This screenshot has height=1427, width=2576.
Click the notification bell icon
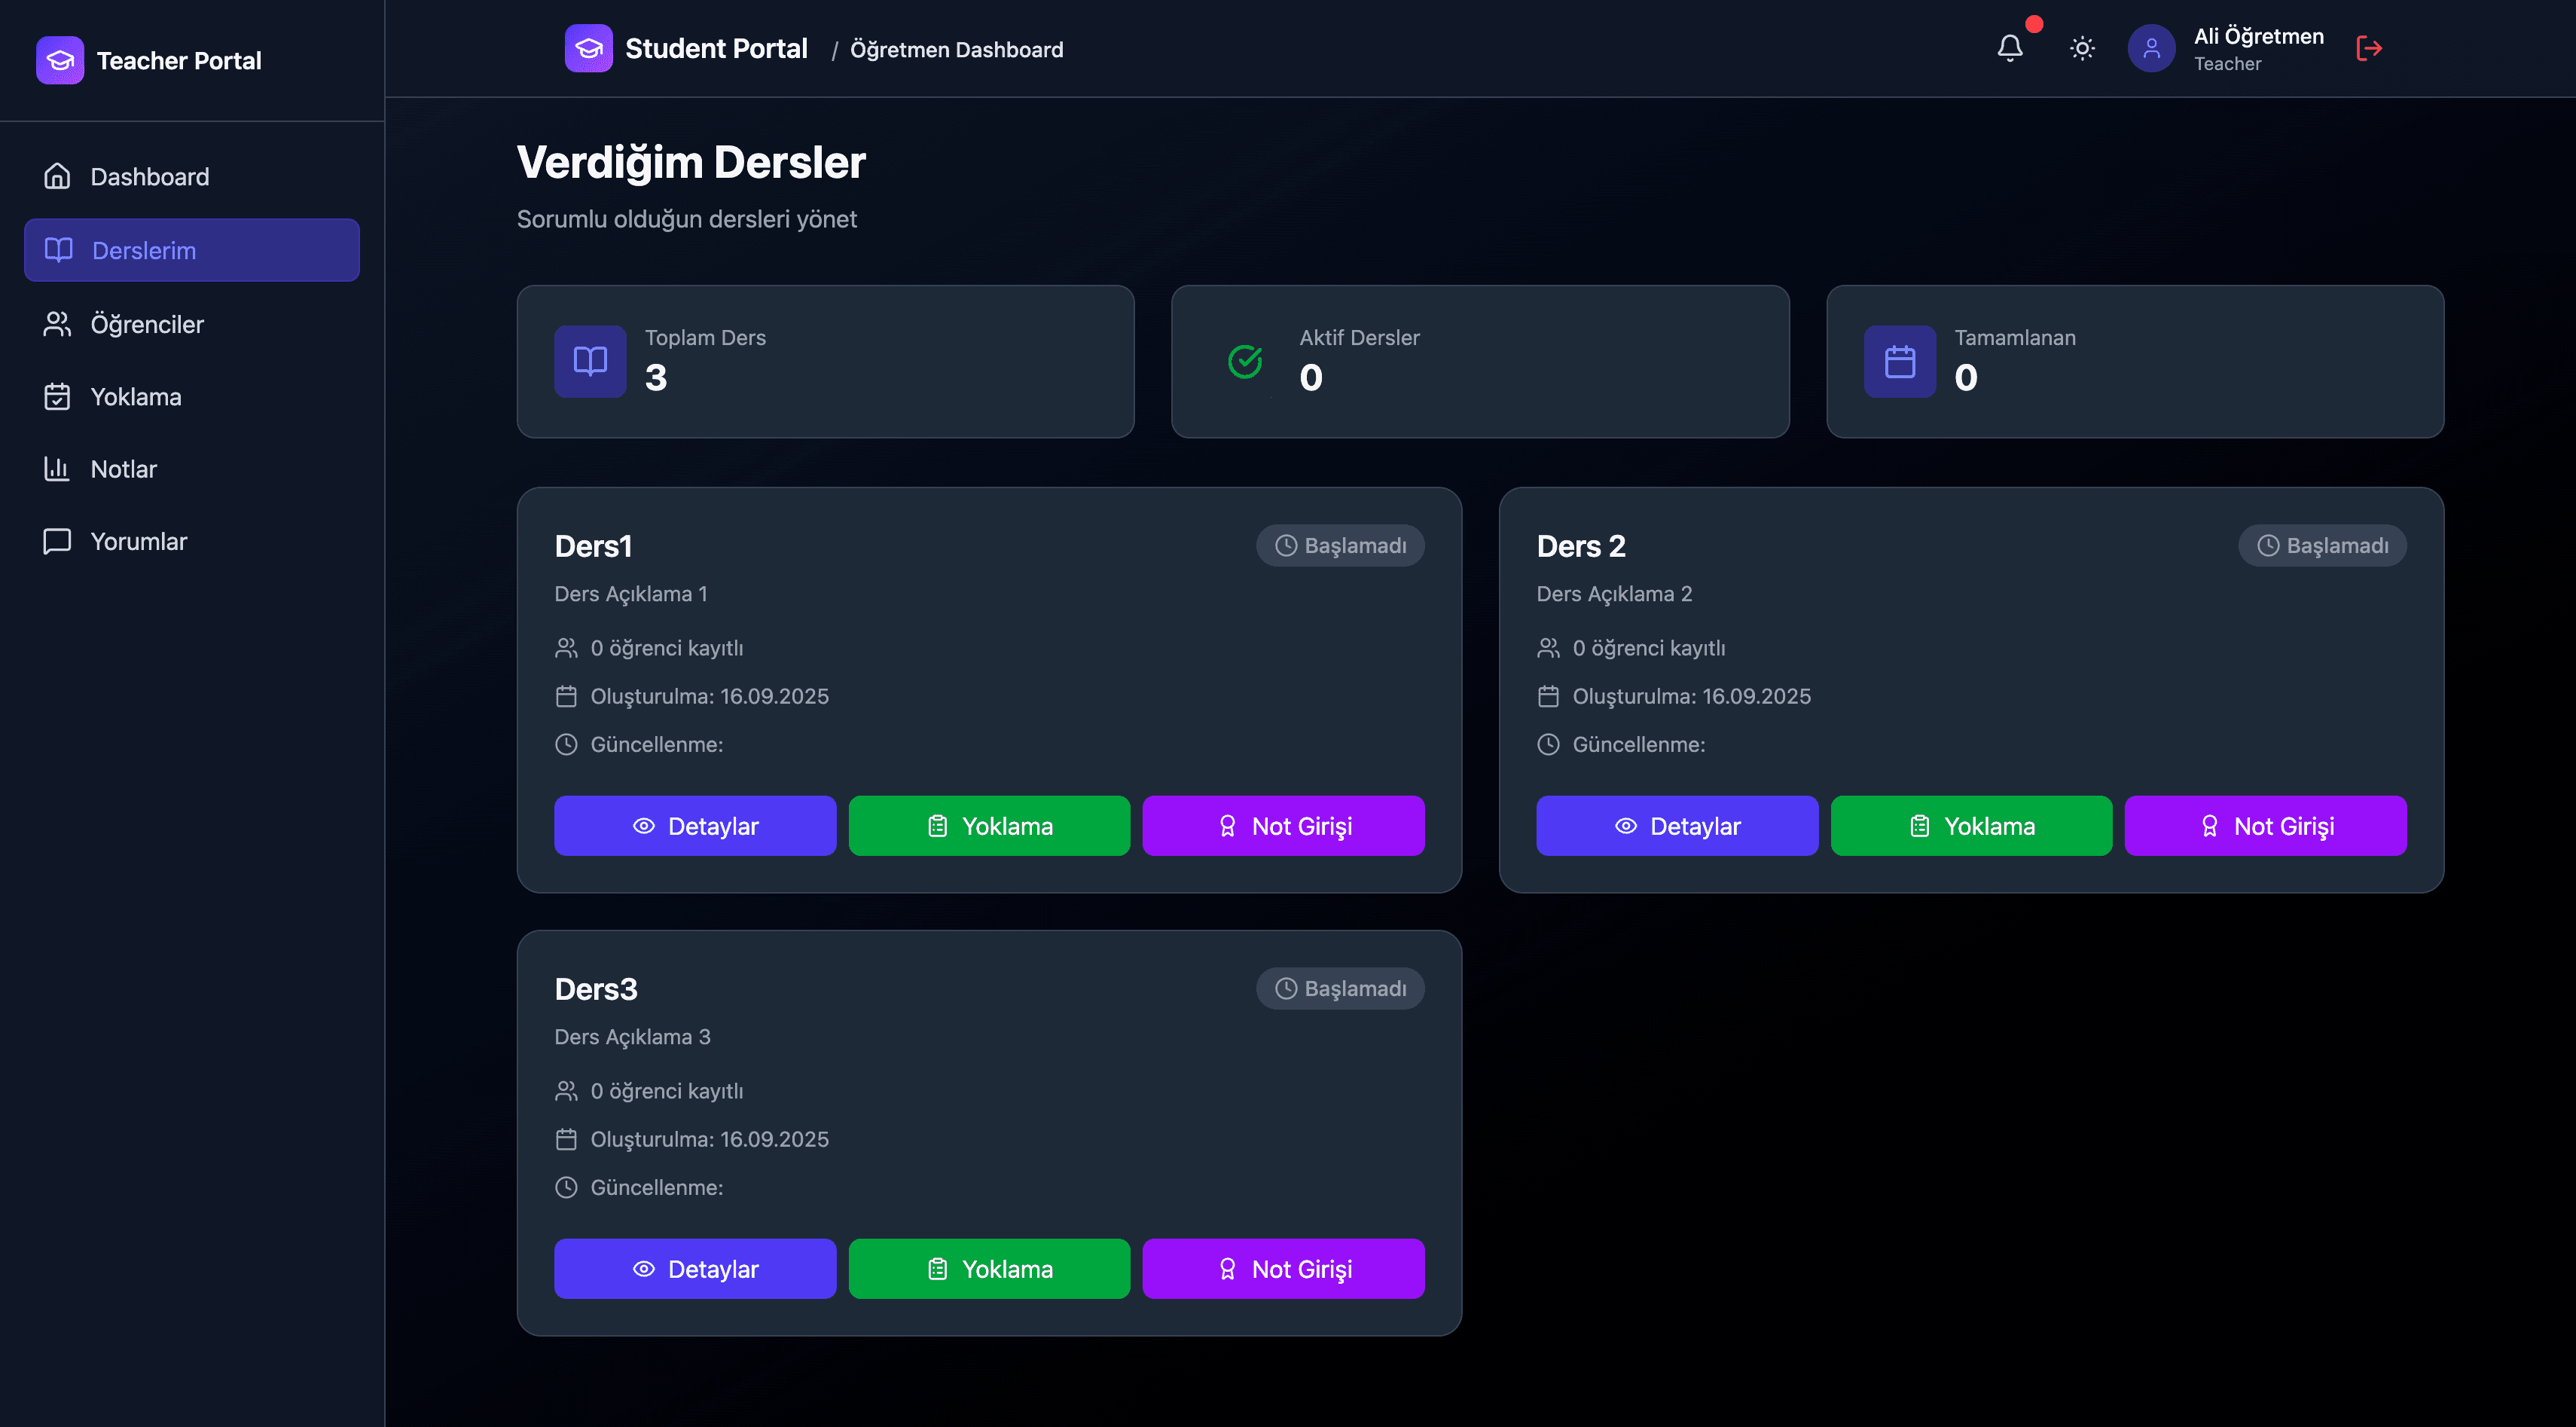click(2010, 48)
